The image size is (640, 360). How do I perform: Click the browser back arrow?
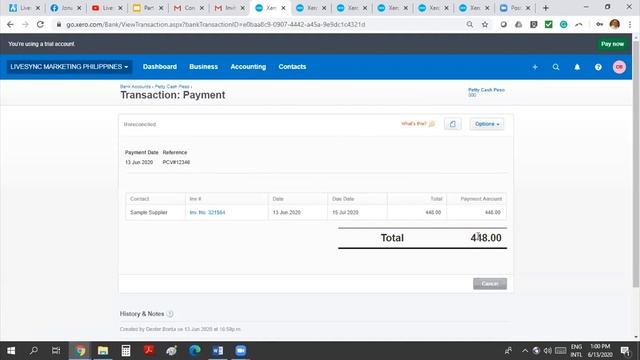(x=10, y=24)
